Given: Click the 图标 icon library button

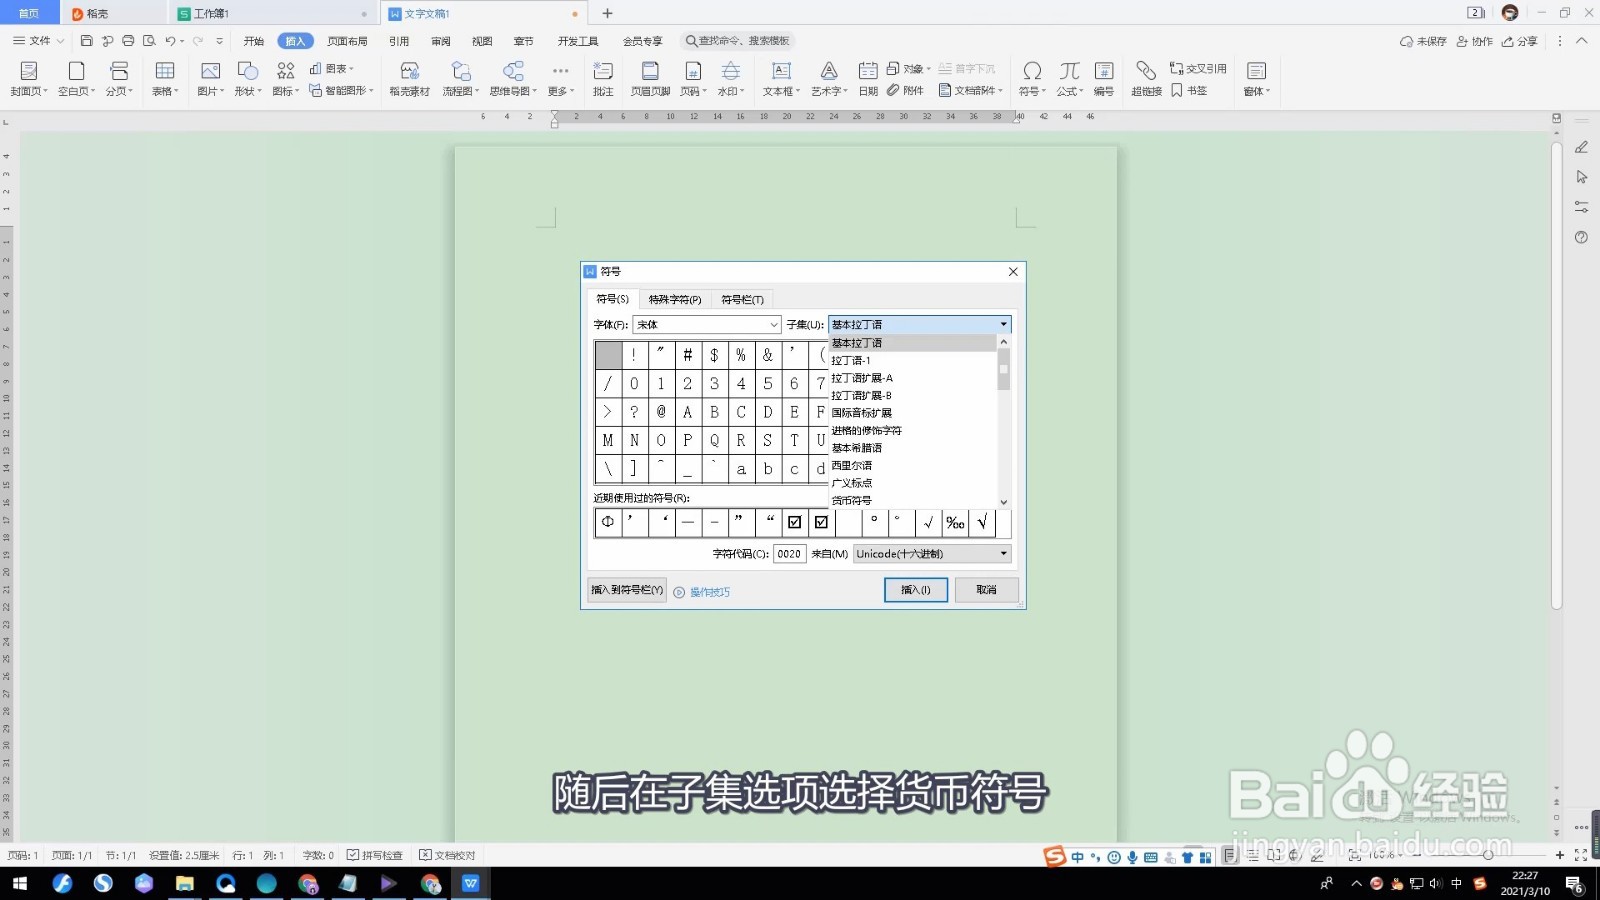Looking at the screenshot, I should coord(286,78).
